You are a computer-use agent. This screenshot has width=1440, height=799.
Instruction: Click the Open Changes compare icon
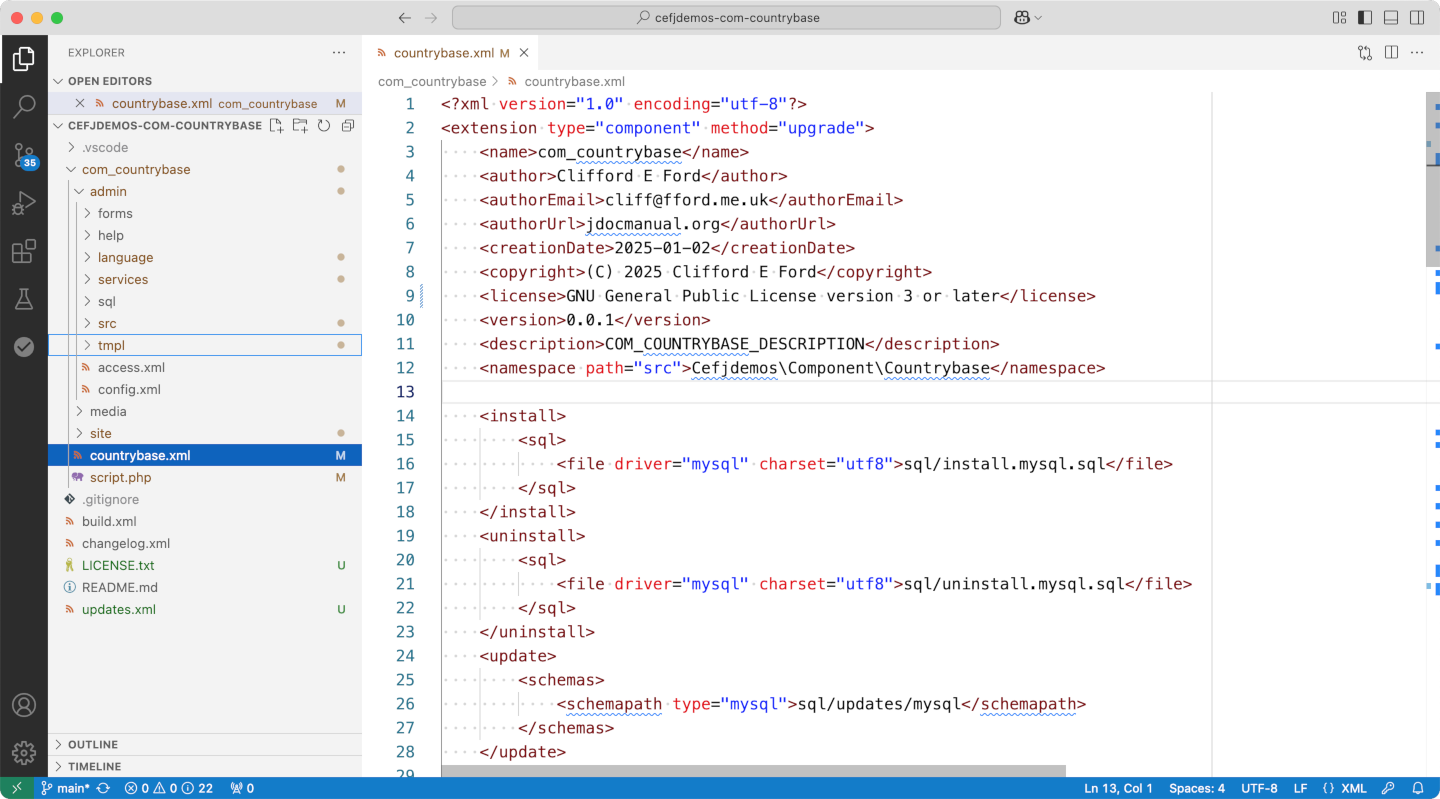pyautogui.click(x=1365, y=53)
